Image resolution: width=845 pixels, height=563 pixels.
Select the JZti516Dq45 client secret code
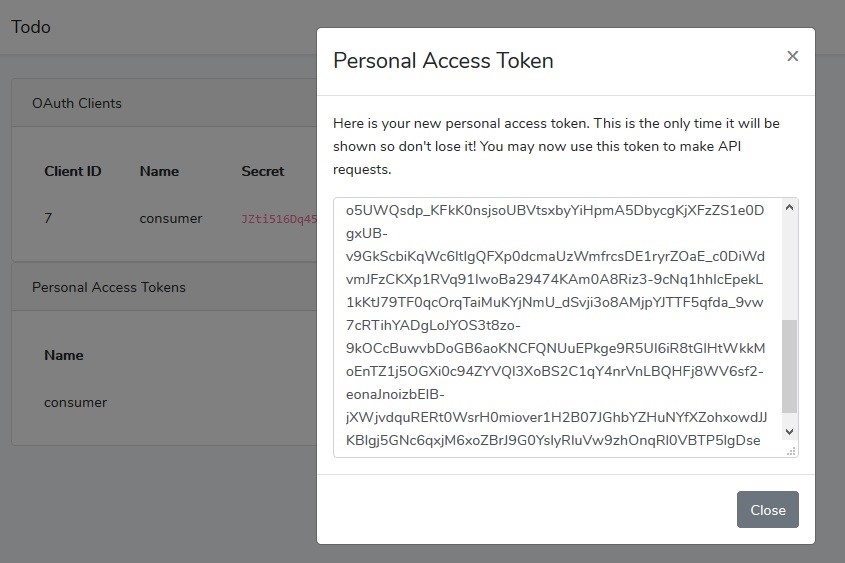pyautogui.click(x=279, y=219)
